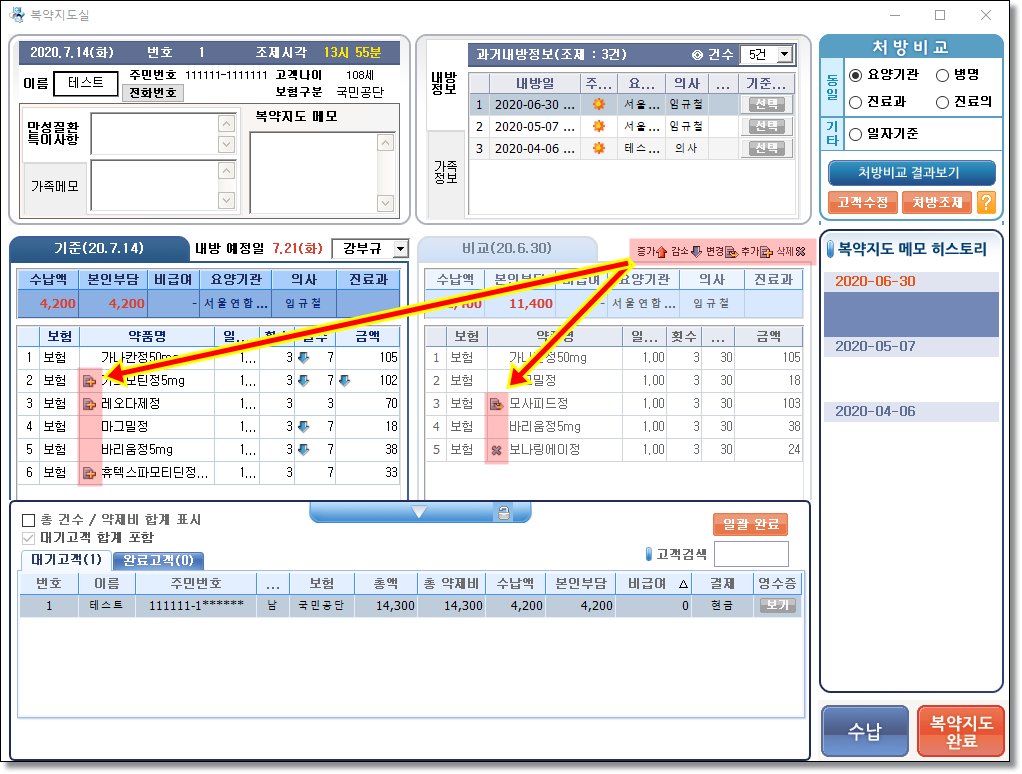The image size is (1022, 774).
Task: Click the 처방비교 결과보기 button
Action: point(911,173)
